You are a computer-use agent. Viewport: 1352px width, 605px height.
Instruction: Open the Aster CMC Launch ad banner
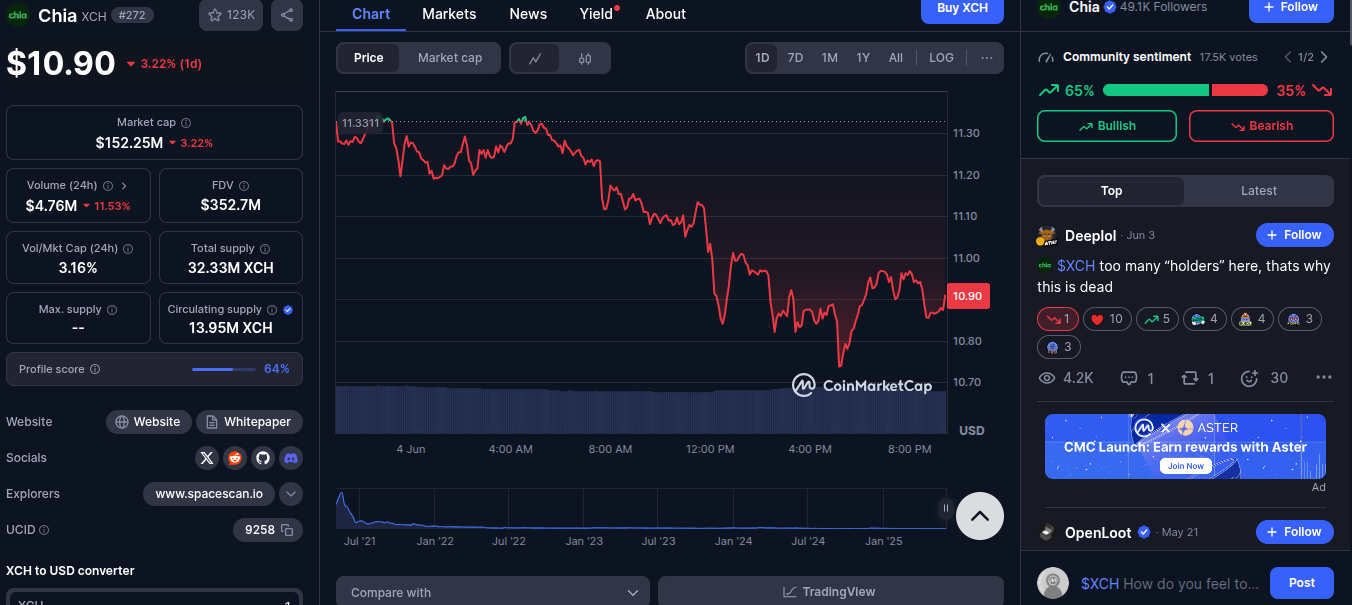coord(1185,446)
